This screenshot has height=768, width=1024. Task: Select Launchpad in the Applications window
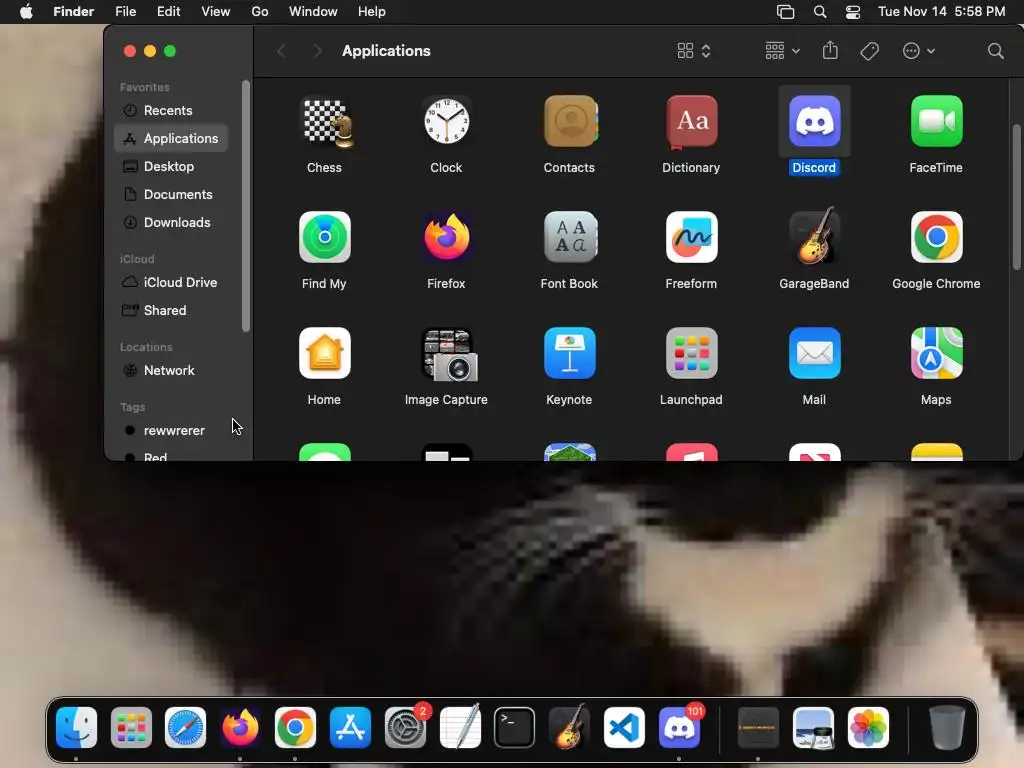pyautogui.click(x=692, y=353)
